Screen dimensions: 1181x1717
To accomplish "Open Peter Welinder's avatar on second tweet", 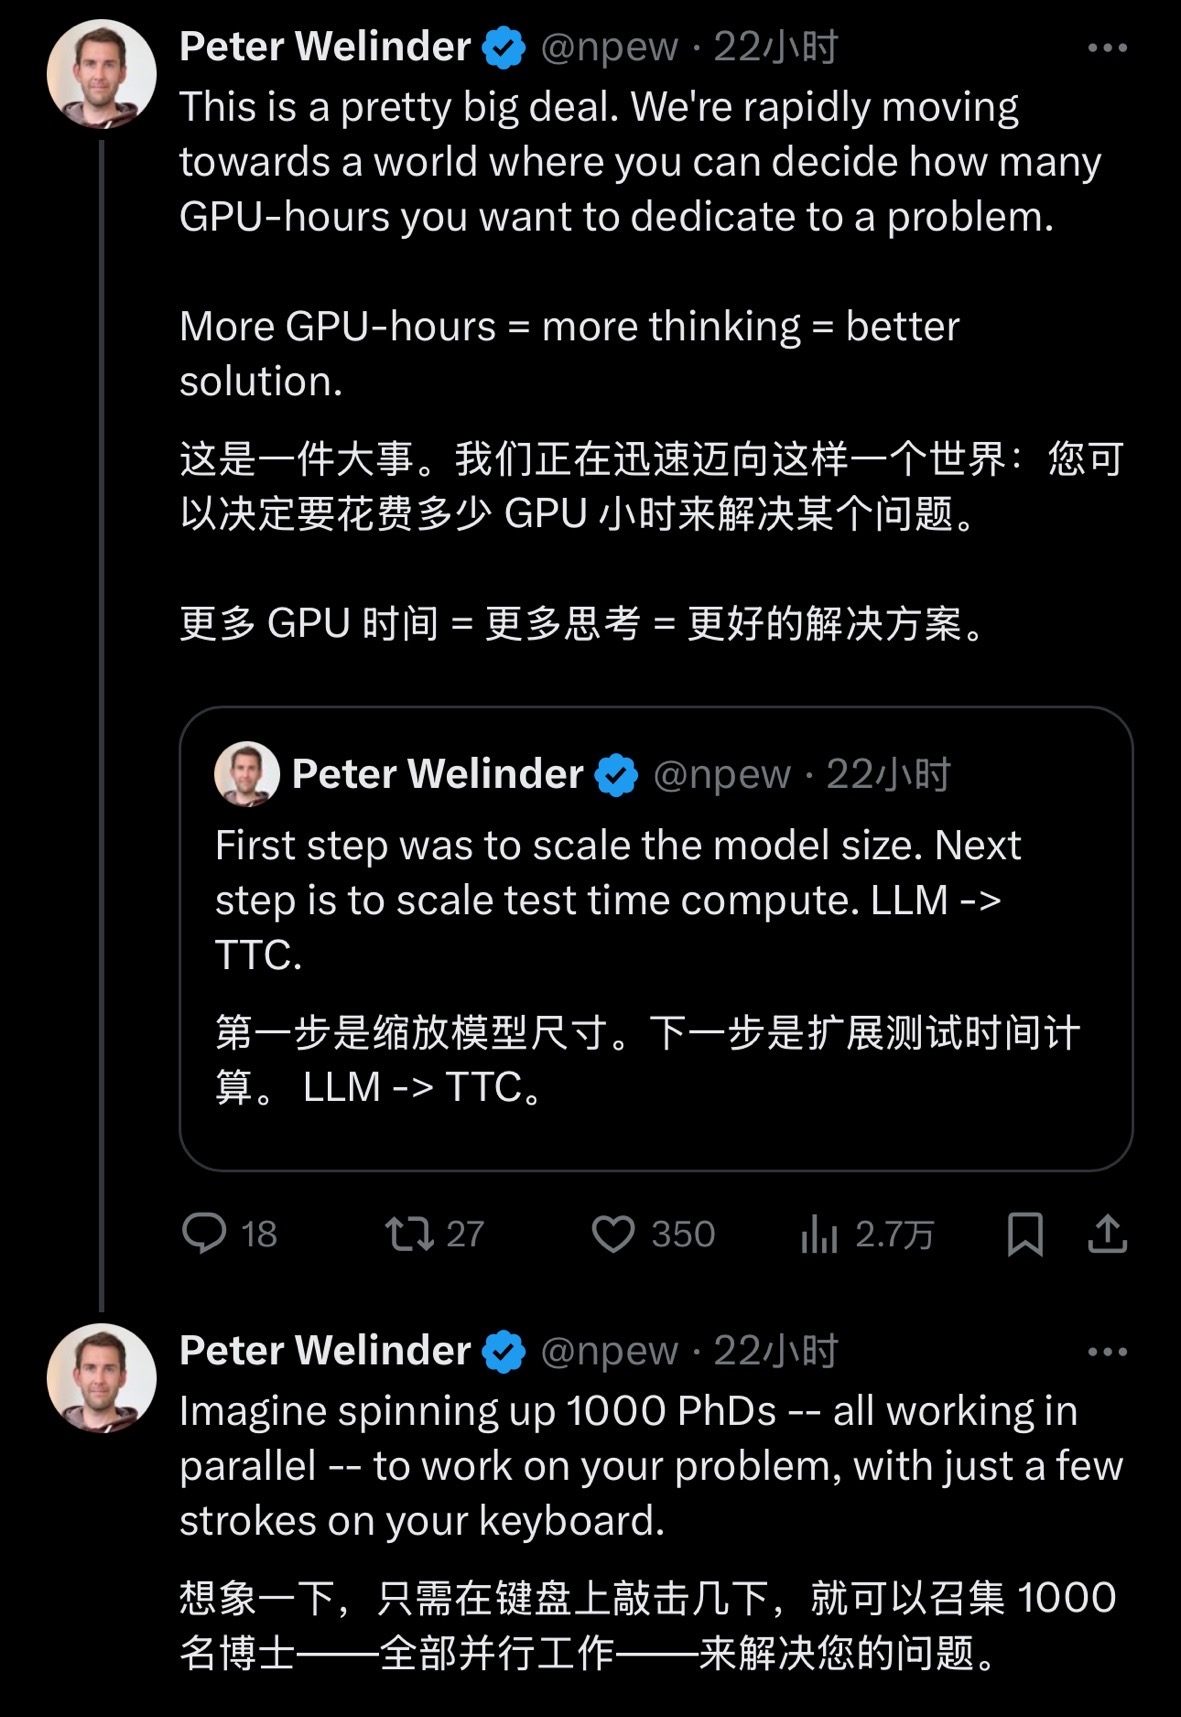I will coord(101,1378).
